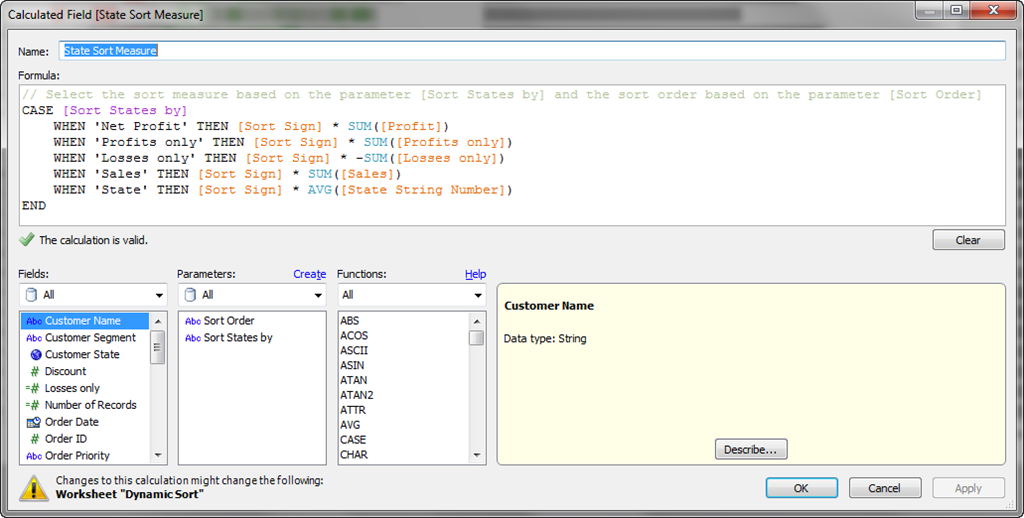Click the Fields list scroll up arrow
The height and width of the screenshot is (518, 1024).
(157, 321)
